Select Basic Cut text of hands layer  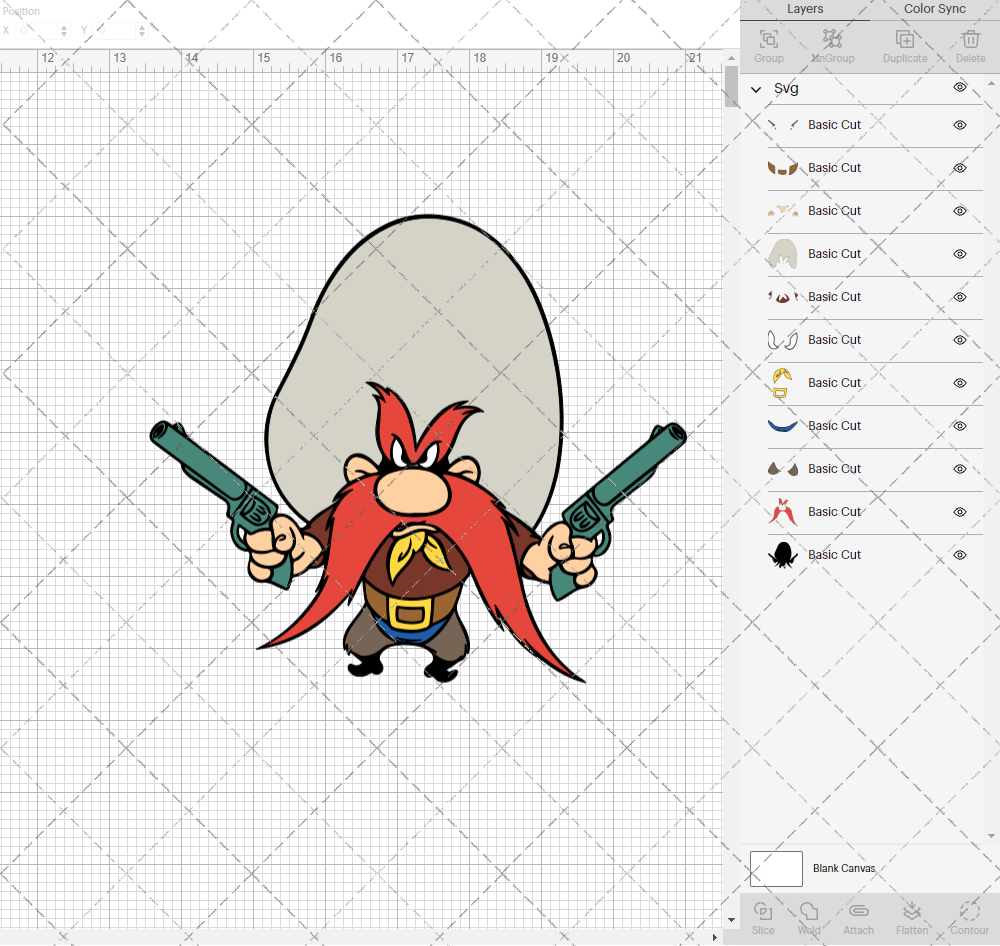(834, 211)
